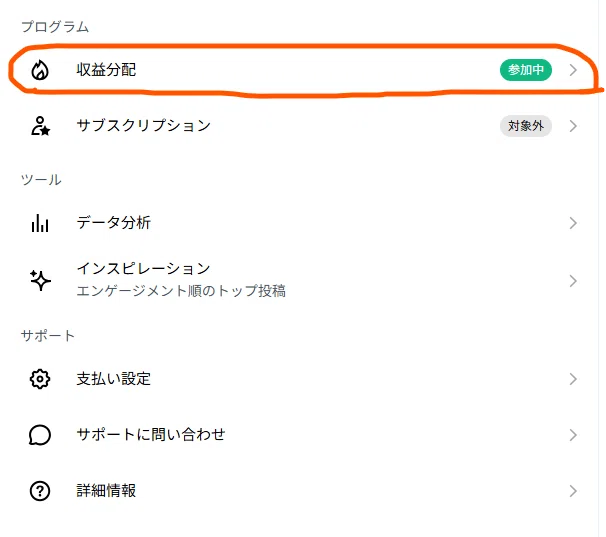Image resolution: width=606 pixels, height=537 pixels.
Task: Click the sparkle icon for インスピレーション
Action: pos(40,280)
